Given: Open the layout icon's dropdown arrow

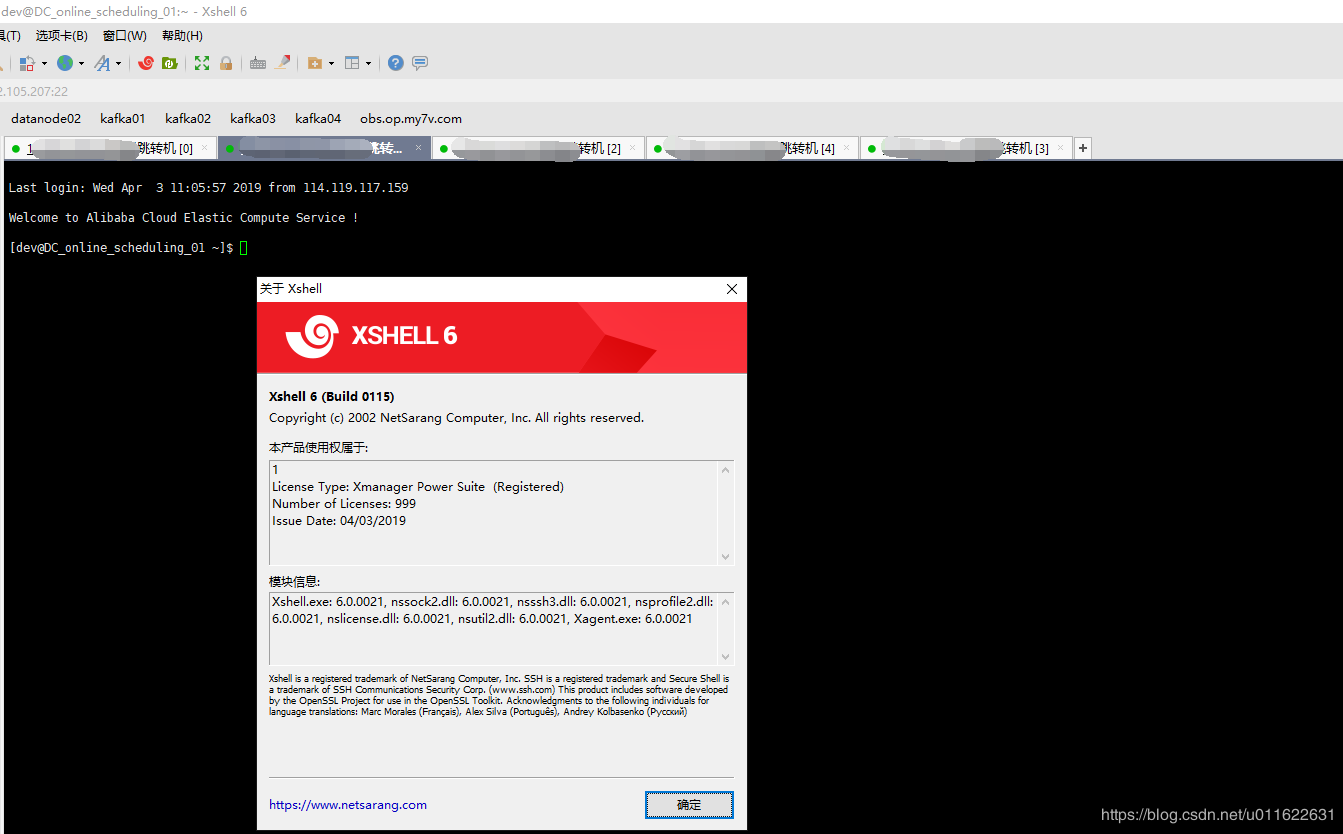Looking at the screenshot, I should pos(368,63).
